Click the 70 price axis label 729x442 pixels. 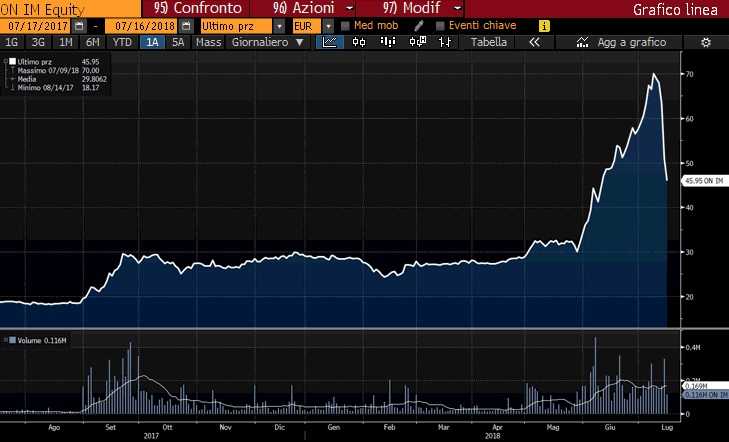click(689, 74)
